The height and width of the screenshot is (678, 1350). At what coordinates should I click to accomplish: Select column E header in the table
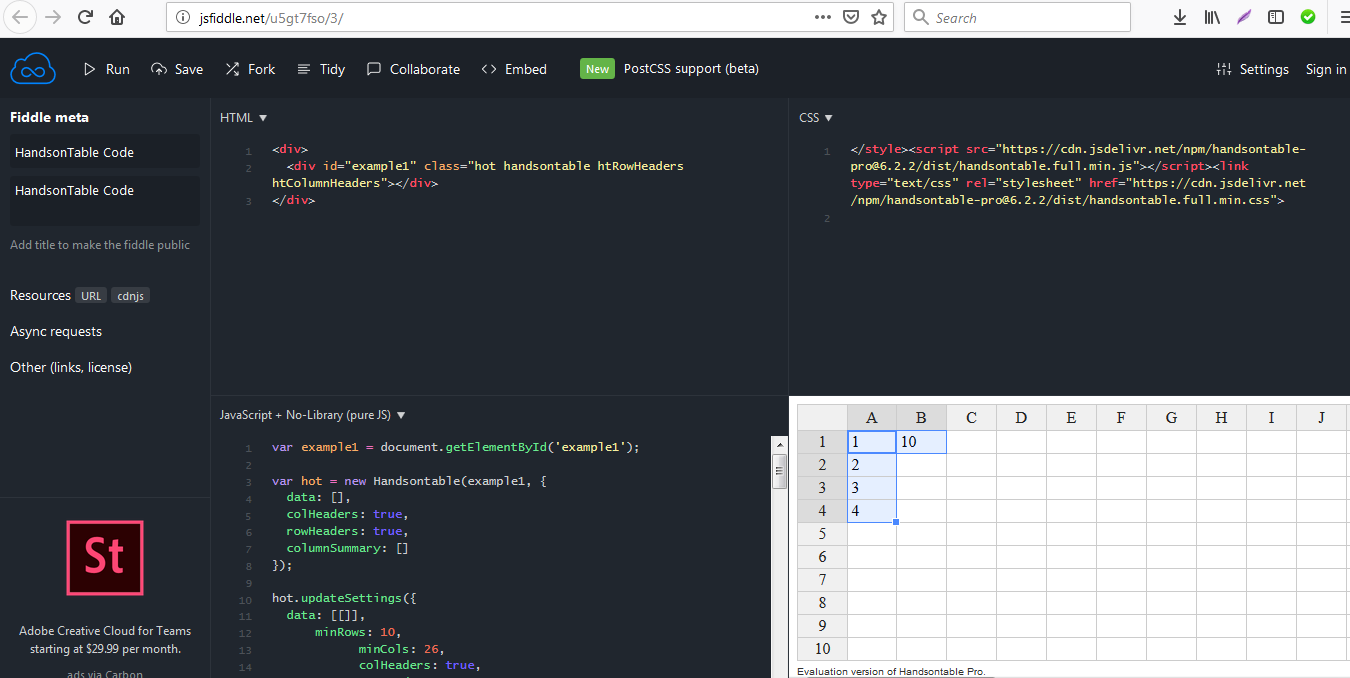click(1072, 418)
